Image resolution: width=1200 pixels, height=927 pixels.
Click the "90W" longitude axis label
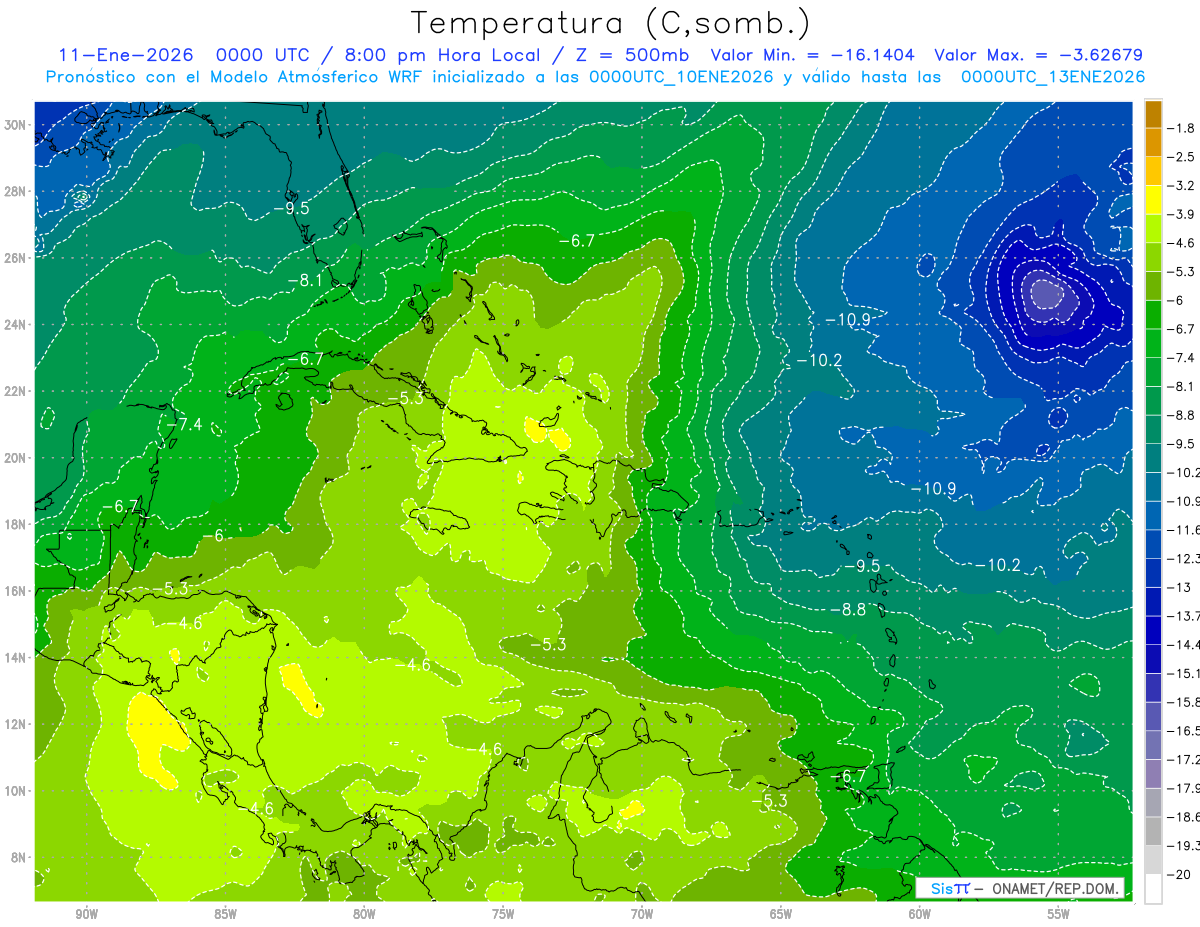(x=86, y=914)
